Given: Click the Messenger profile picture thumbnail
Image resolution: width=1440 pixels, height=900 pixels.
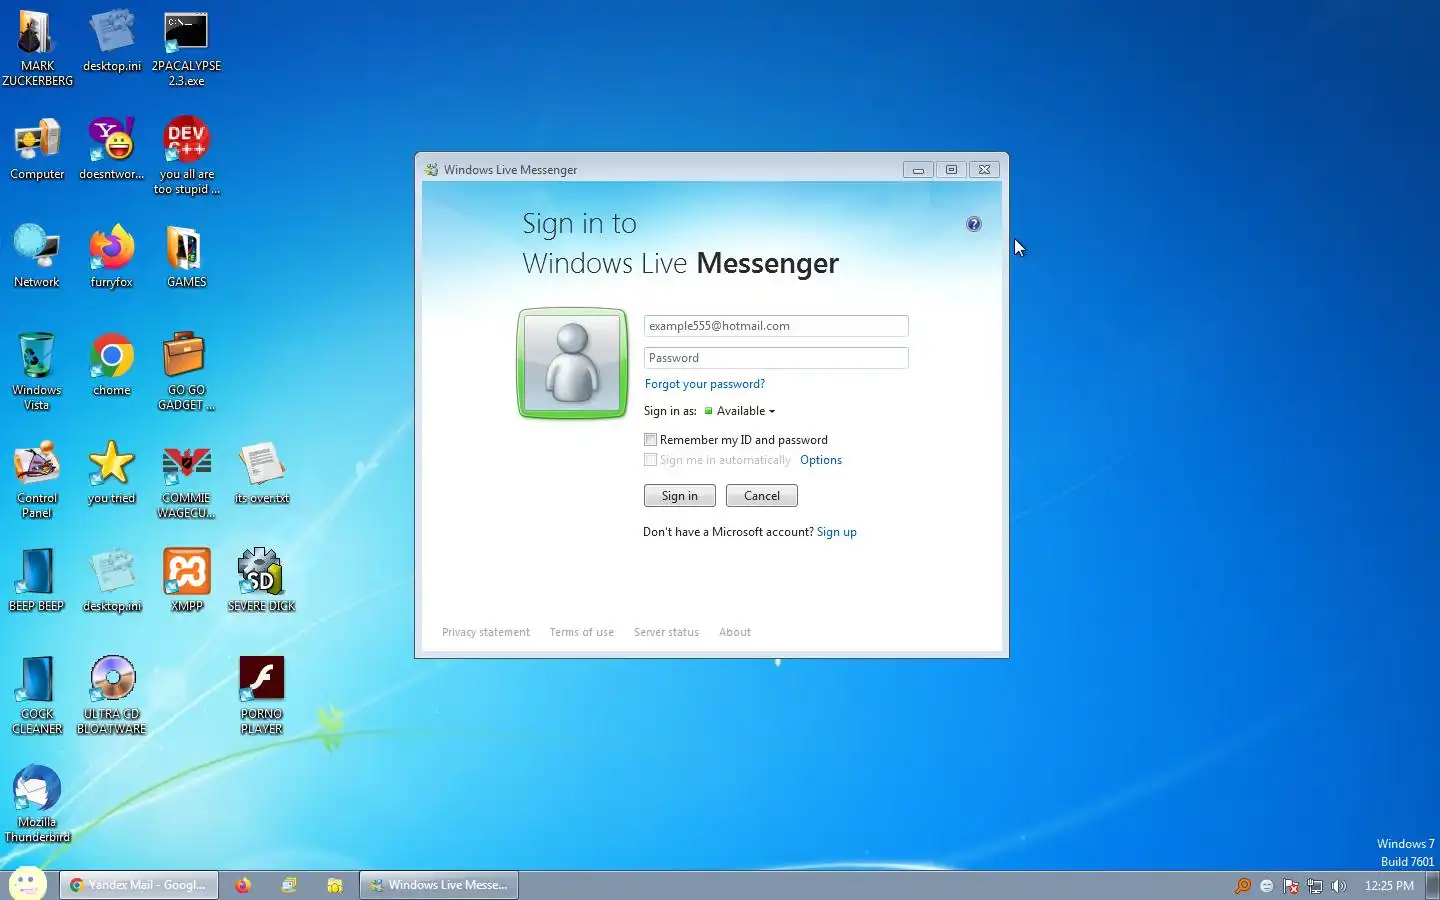Looking at the screenshot, I should point(572,363).
